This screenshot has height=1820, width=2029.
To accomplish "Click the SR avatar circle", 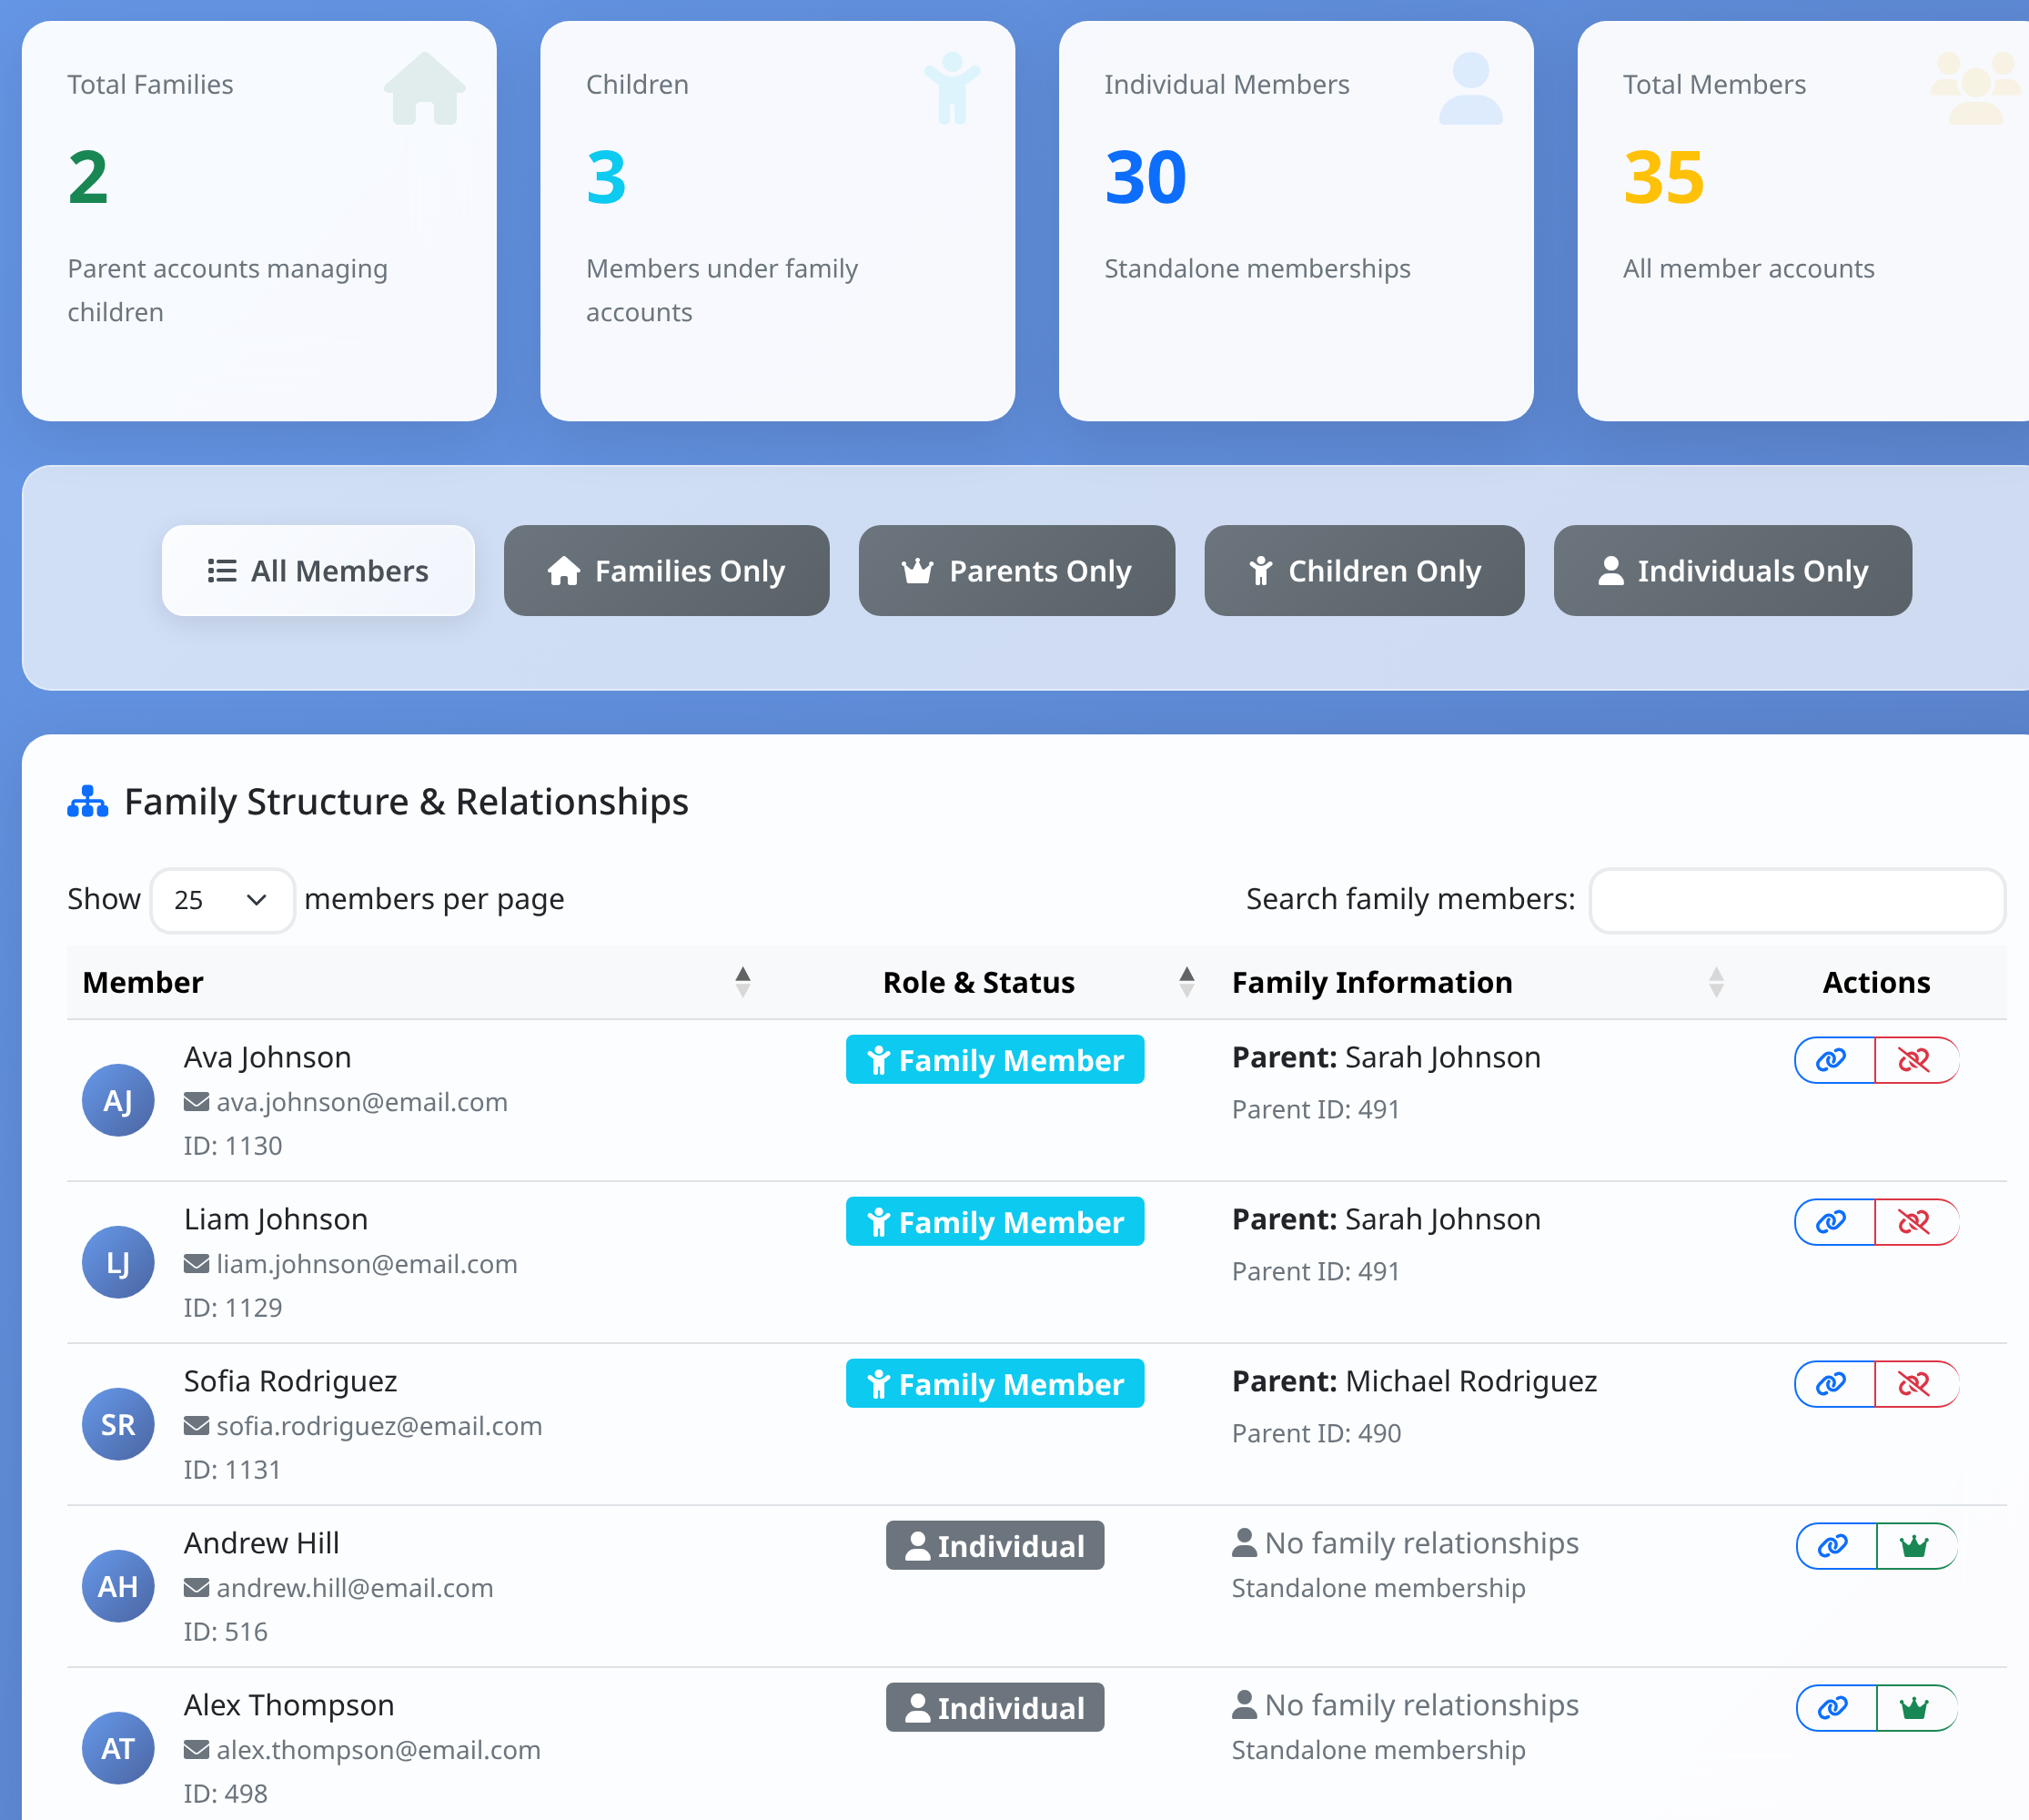I will tap(118, 1425).
